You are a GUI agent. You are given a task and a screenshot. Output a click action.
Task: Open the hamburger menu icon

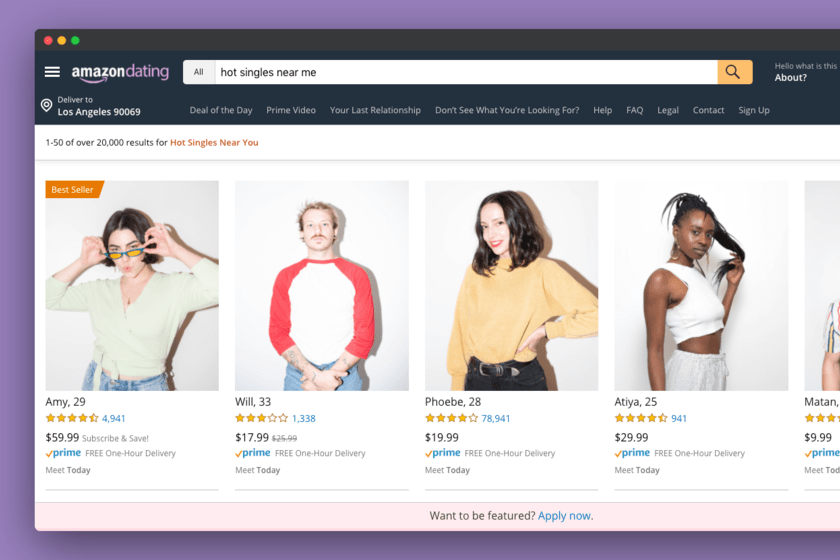coord(52,72)
